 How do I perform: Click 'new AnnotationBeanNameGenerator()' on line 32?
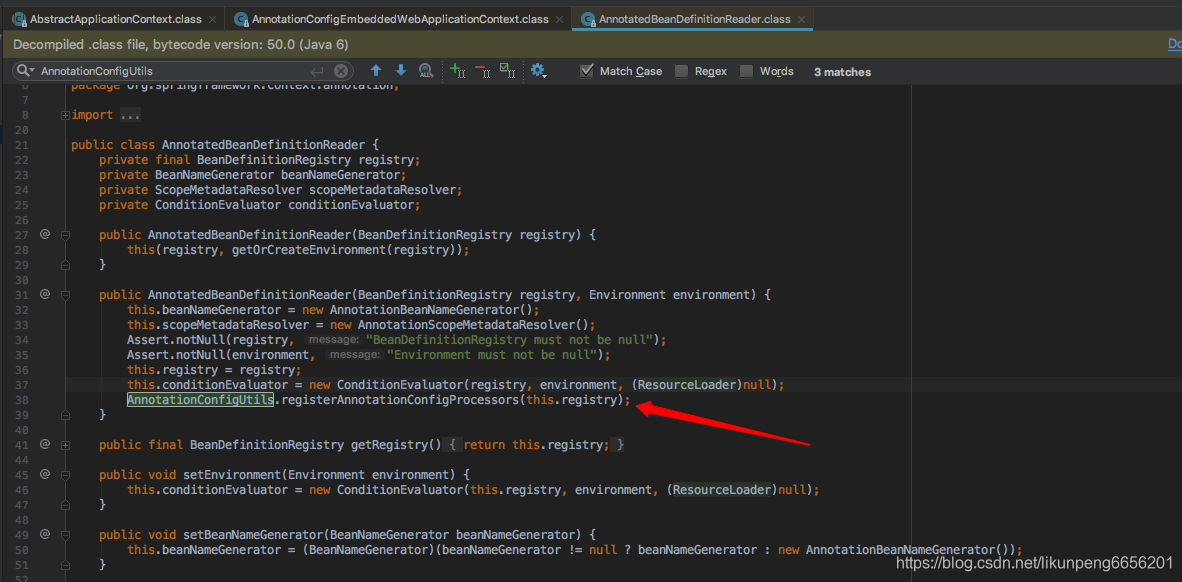click(x=418, y=310)
